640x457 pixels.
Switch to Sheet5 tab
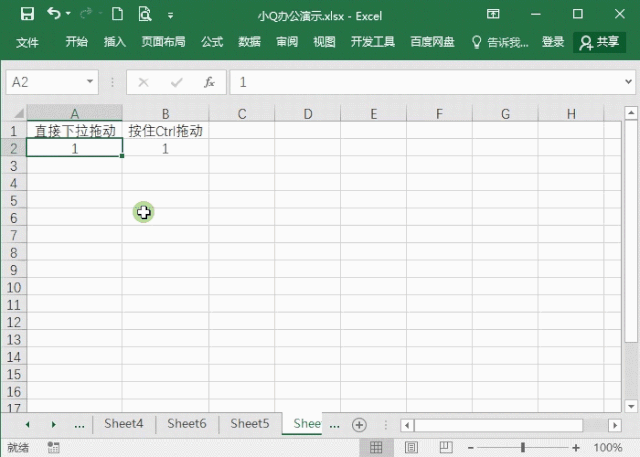250,424
